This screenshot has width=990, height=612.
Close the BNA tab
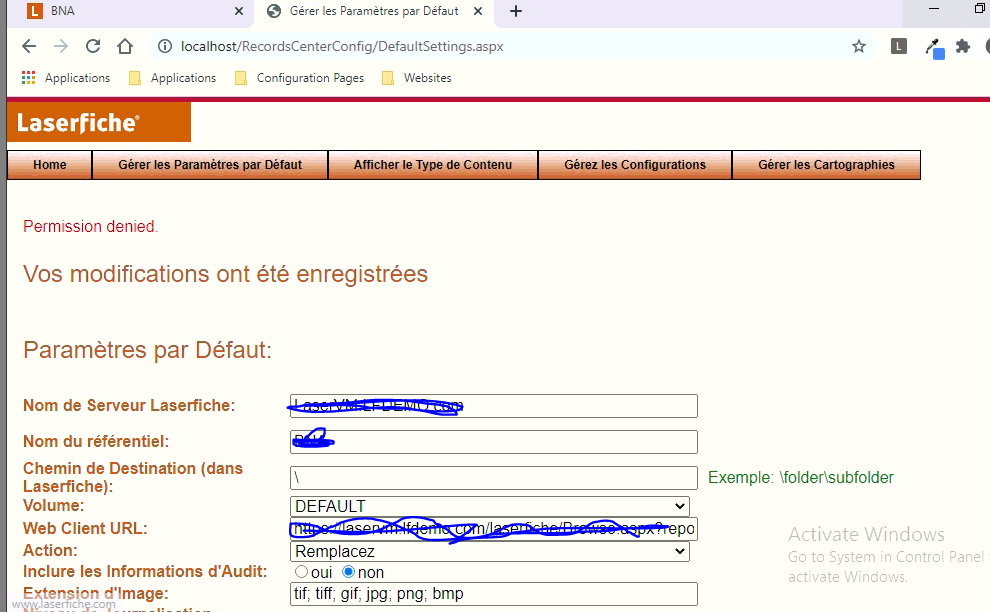click(239, 11)
